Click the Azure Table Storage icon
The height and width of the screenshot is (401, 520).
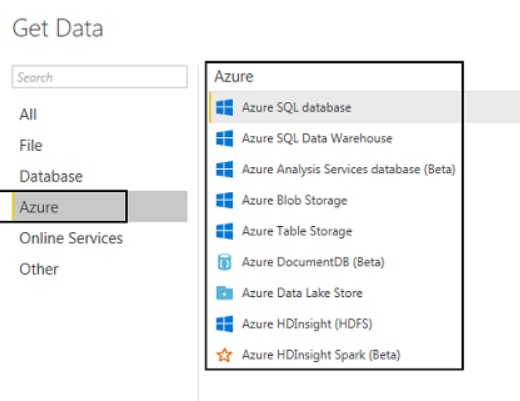click(224, 231)
